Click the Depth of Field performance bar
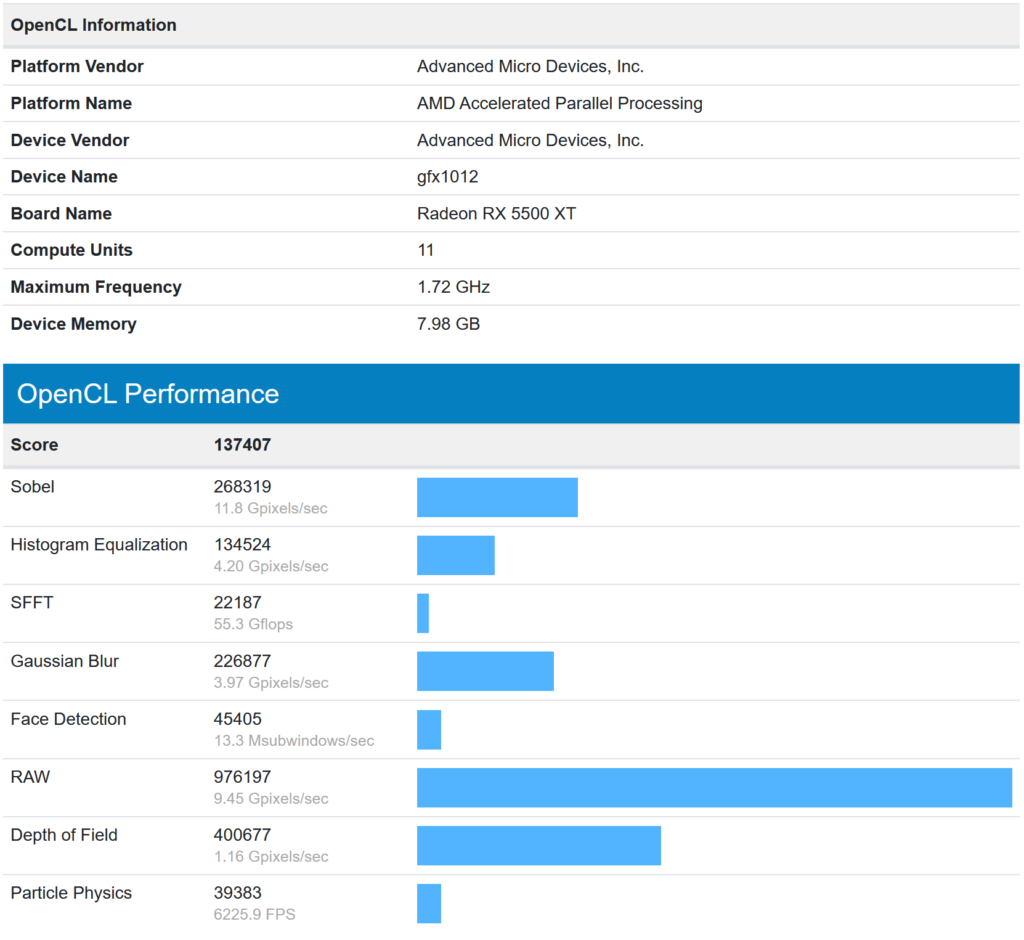Viewport: 1024px width, 940px height. click(x=539, y=846)
